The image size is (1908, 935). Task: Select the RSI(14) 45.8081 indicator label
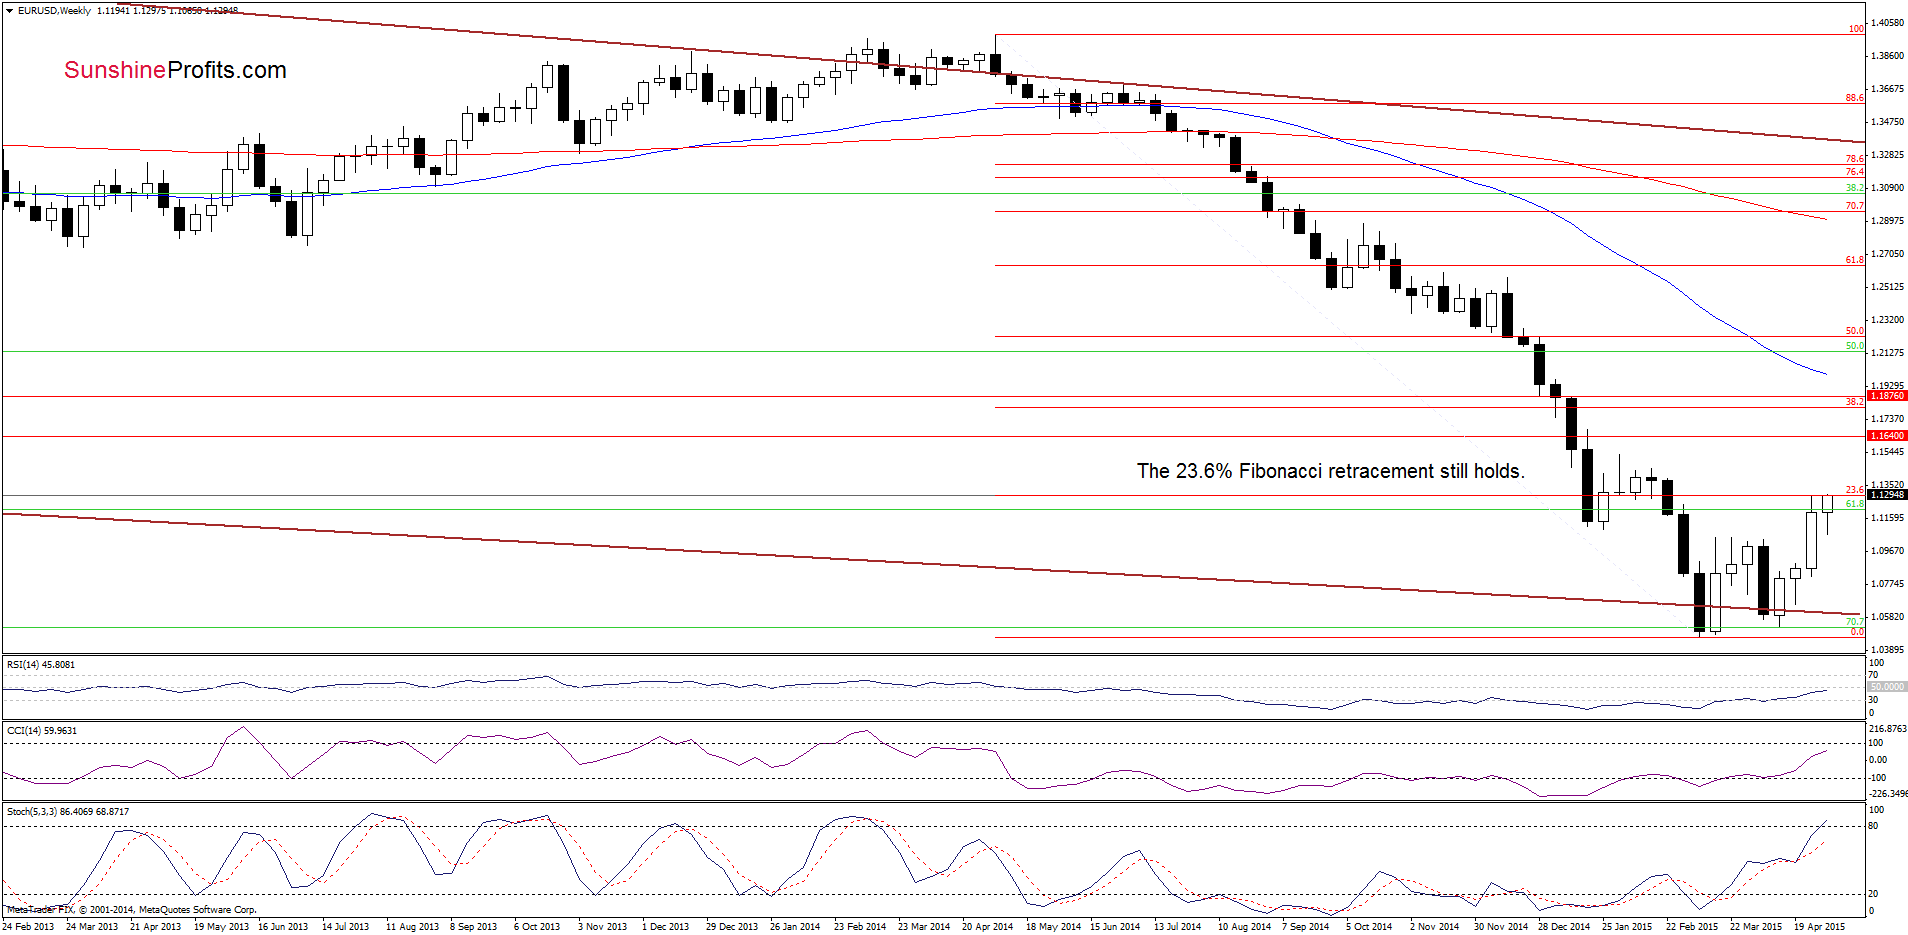[x=41, y=665]
